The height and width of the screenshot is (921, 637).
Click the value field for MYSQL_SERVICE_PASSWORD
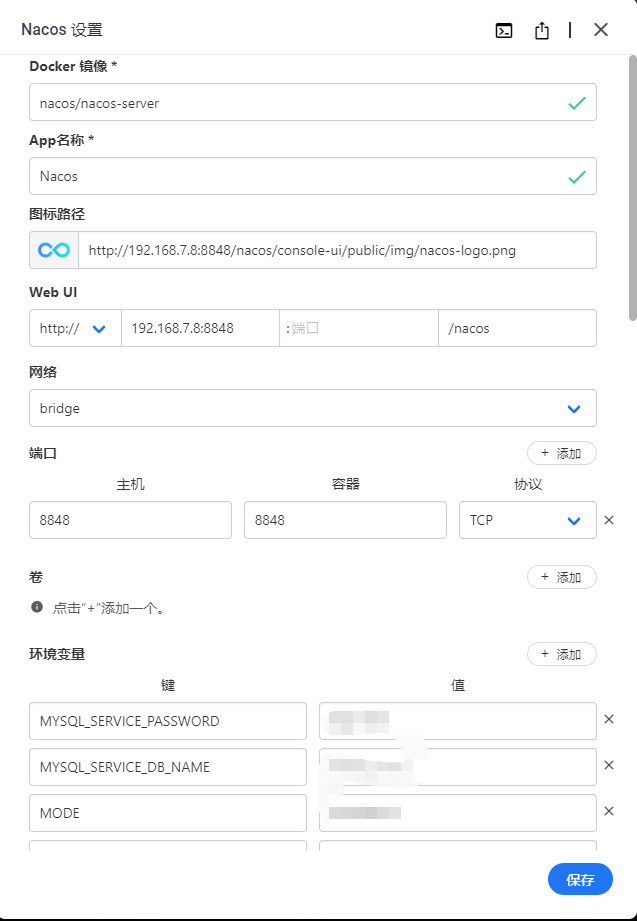458,721
